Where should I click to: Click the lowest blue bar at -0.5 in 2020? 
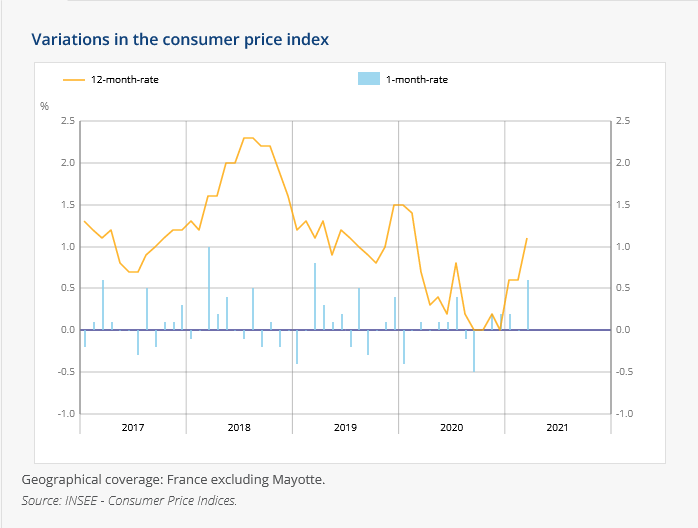[474, 351]
